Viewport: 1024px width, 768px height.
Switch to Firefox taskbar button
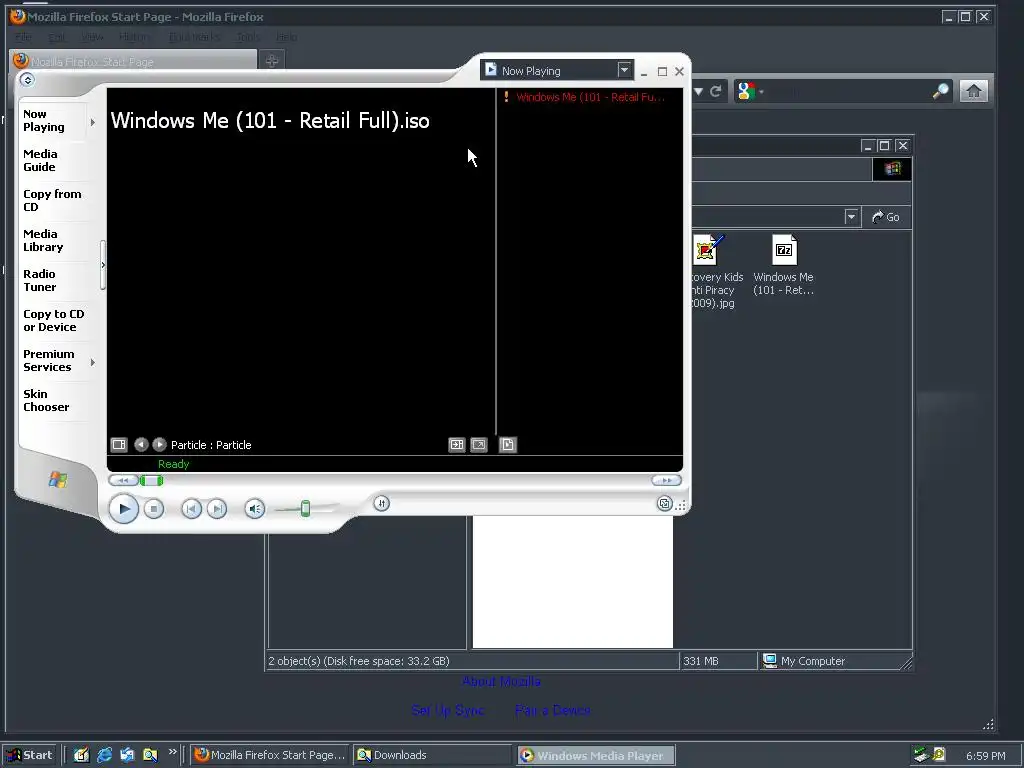(x=270, y=755)
